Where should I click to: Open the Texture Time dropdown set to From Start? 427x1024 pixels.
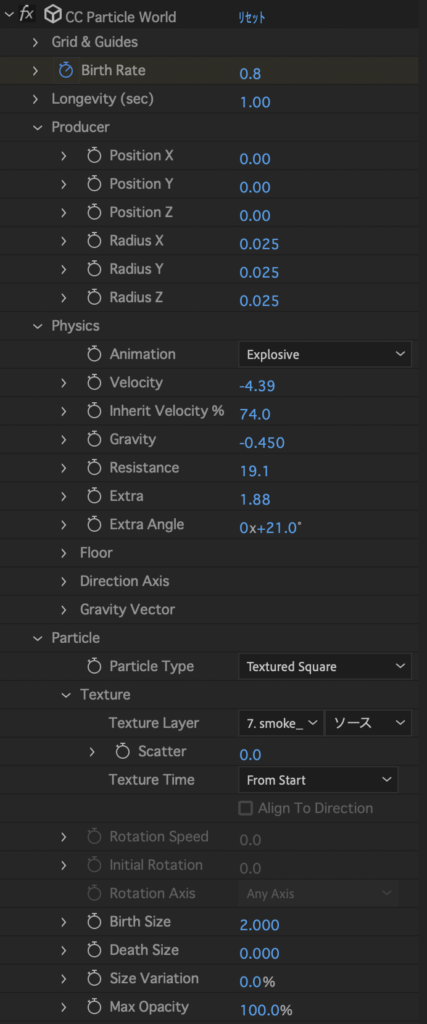318,780
